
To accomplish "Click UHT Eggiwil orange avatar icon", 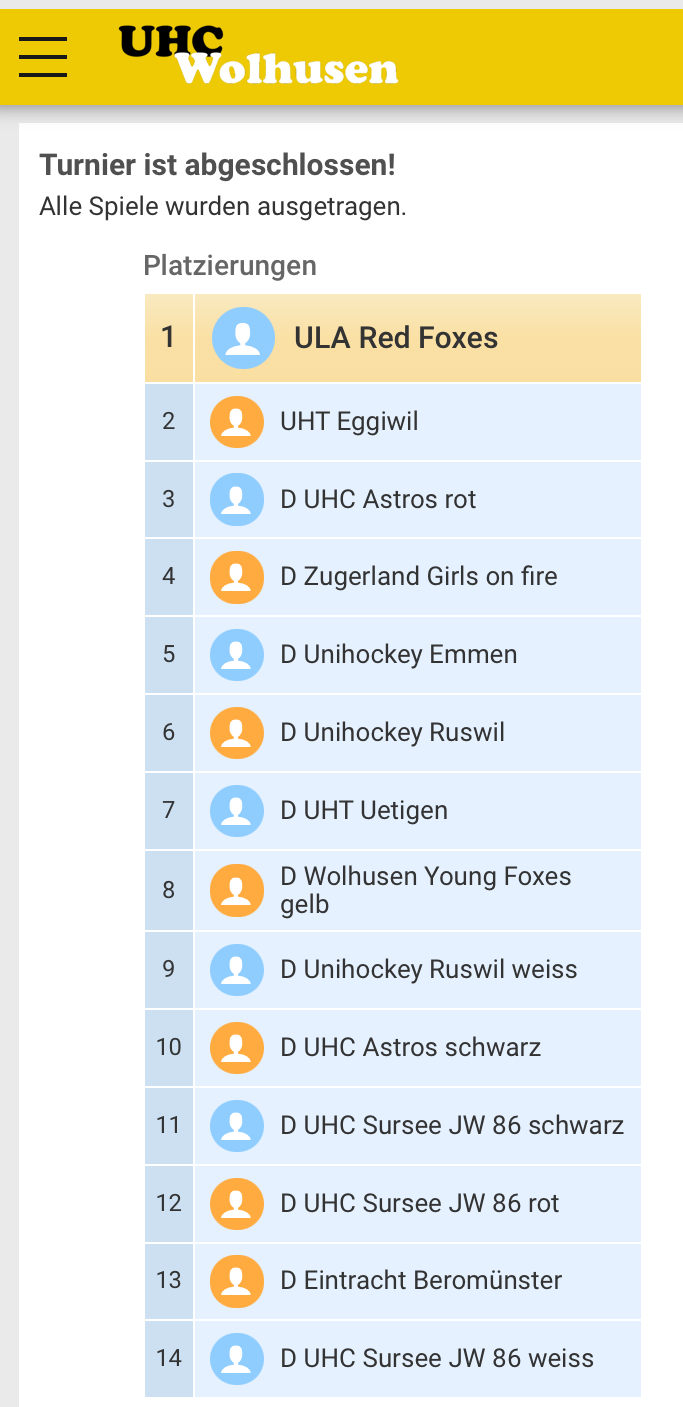I will point(237,422).
